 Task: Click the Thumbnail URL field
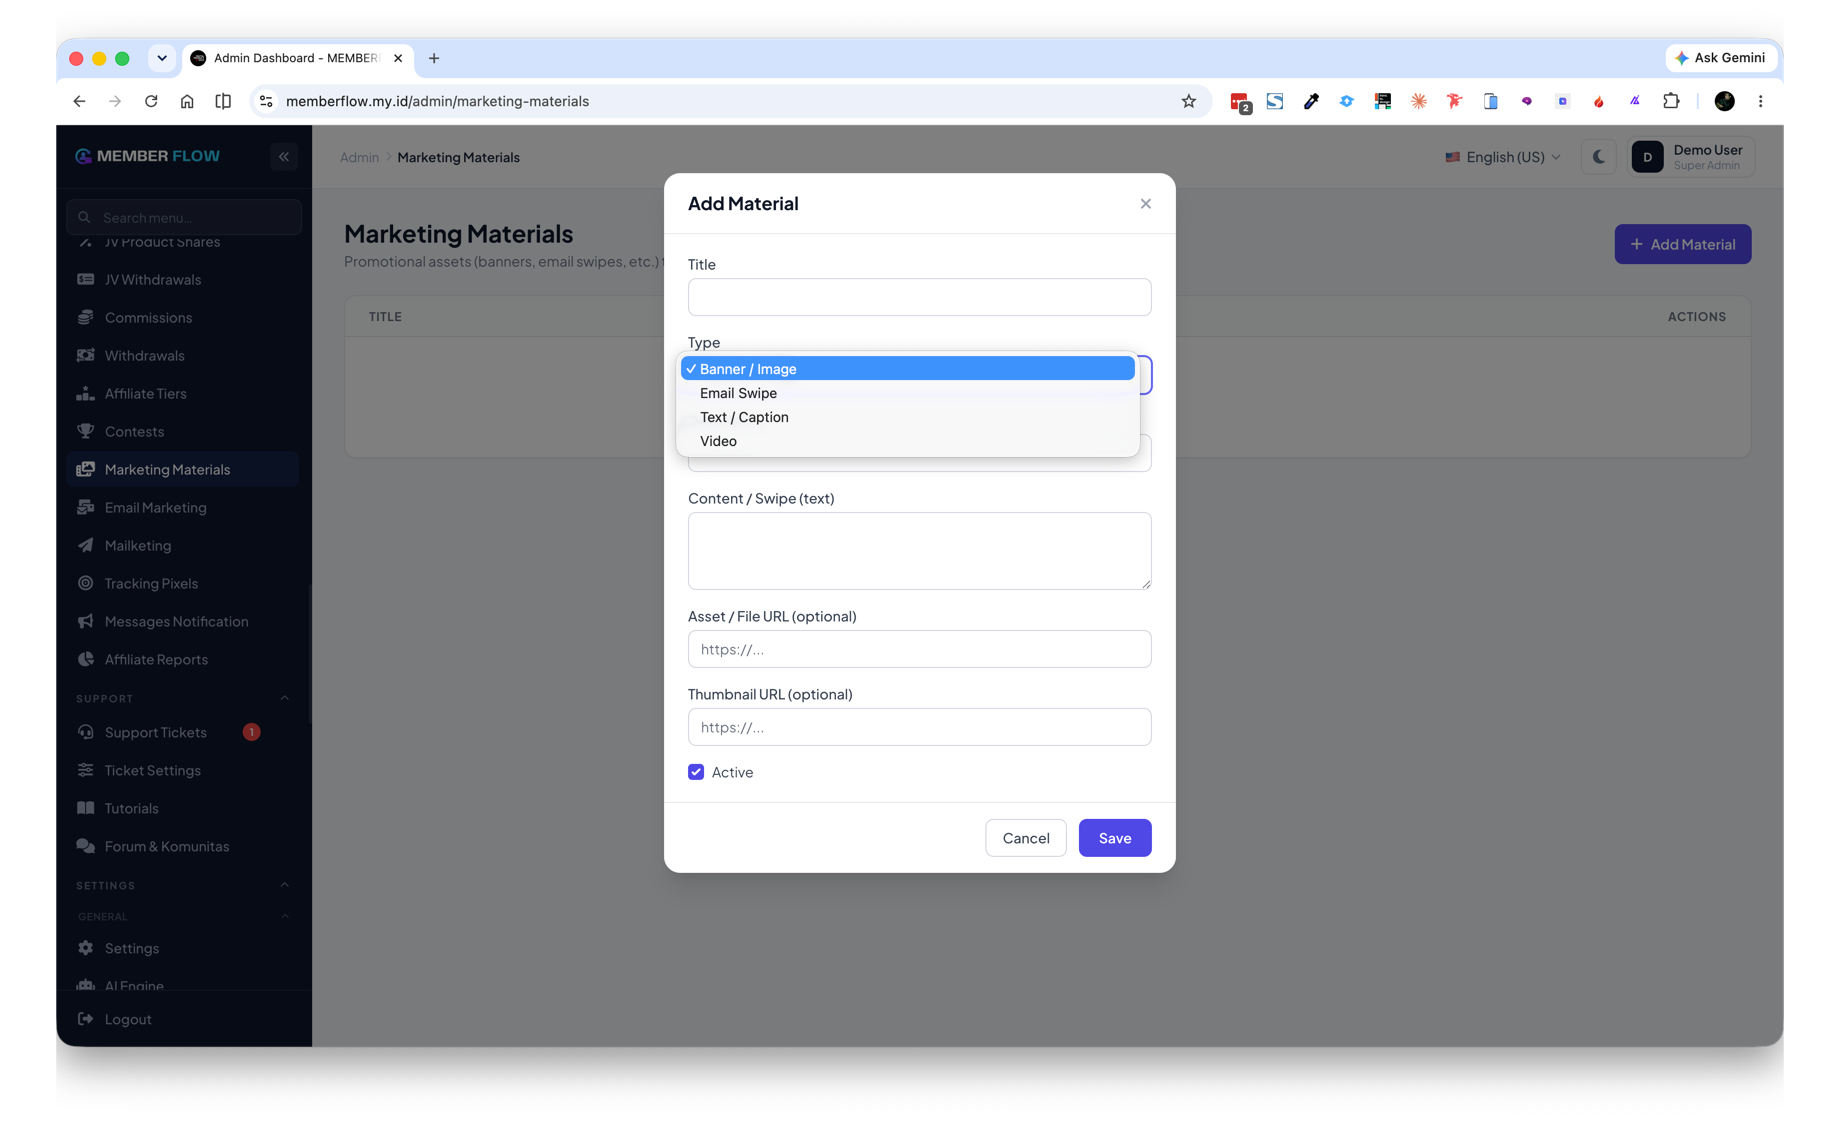[x=919, y=727]
